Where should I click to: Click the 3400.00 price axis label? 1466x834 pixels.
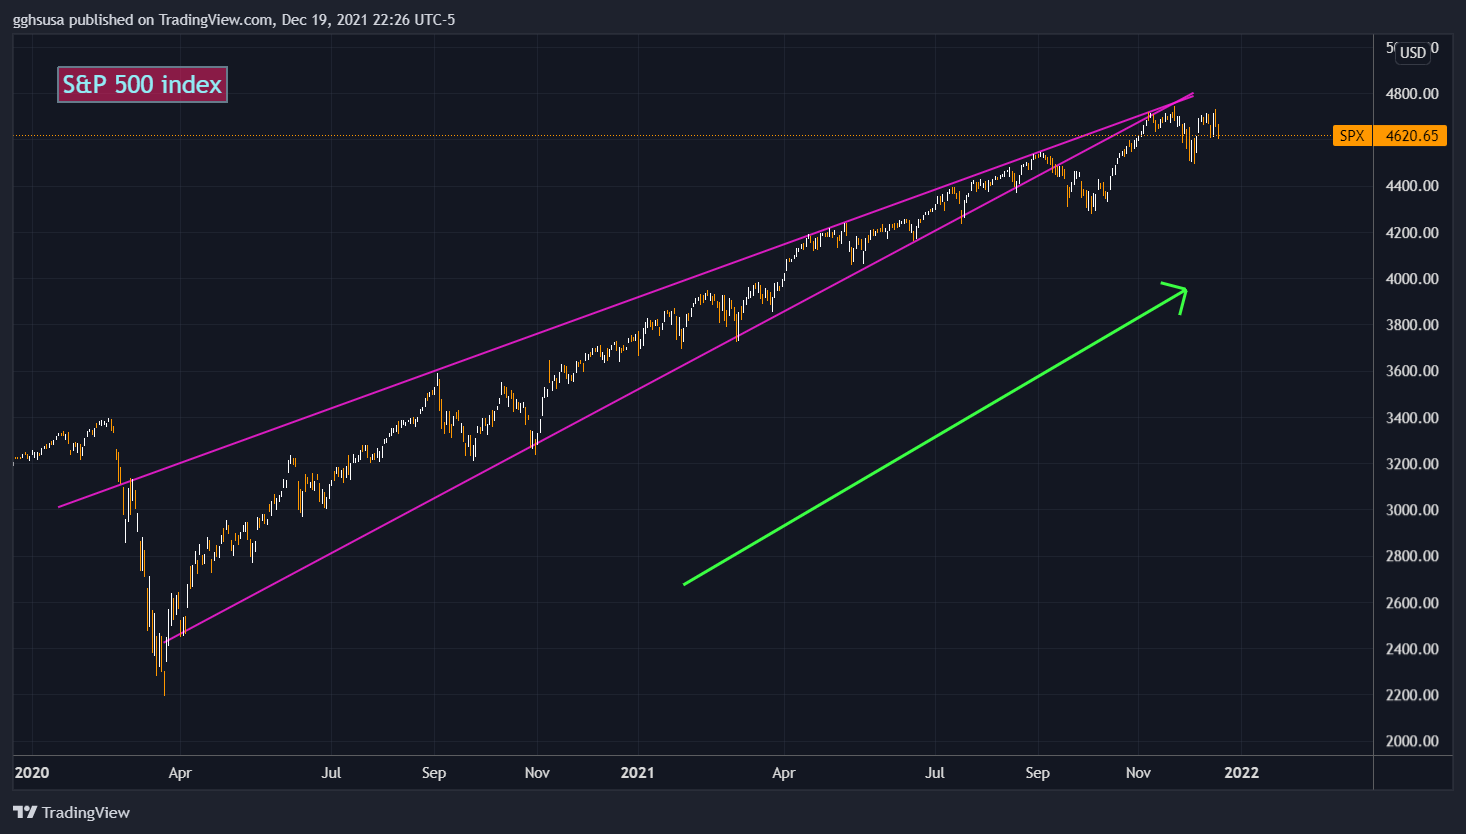1412,418
